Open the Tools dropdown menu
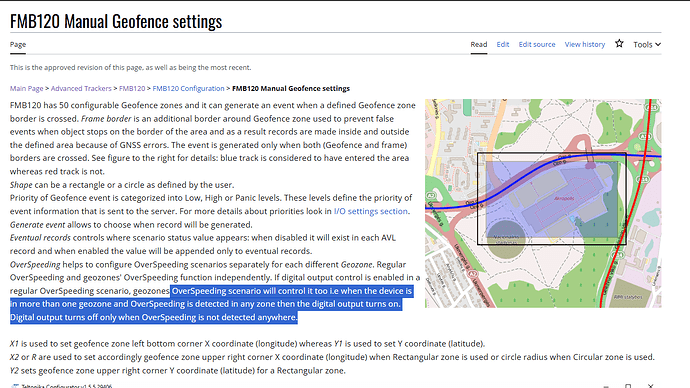The height and width of the screenshot is (388, 690). (x=647, y=44)
